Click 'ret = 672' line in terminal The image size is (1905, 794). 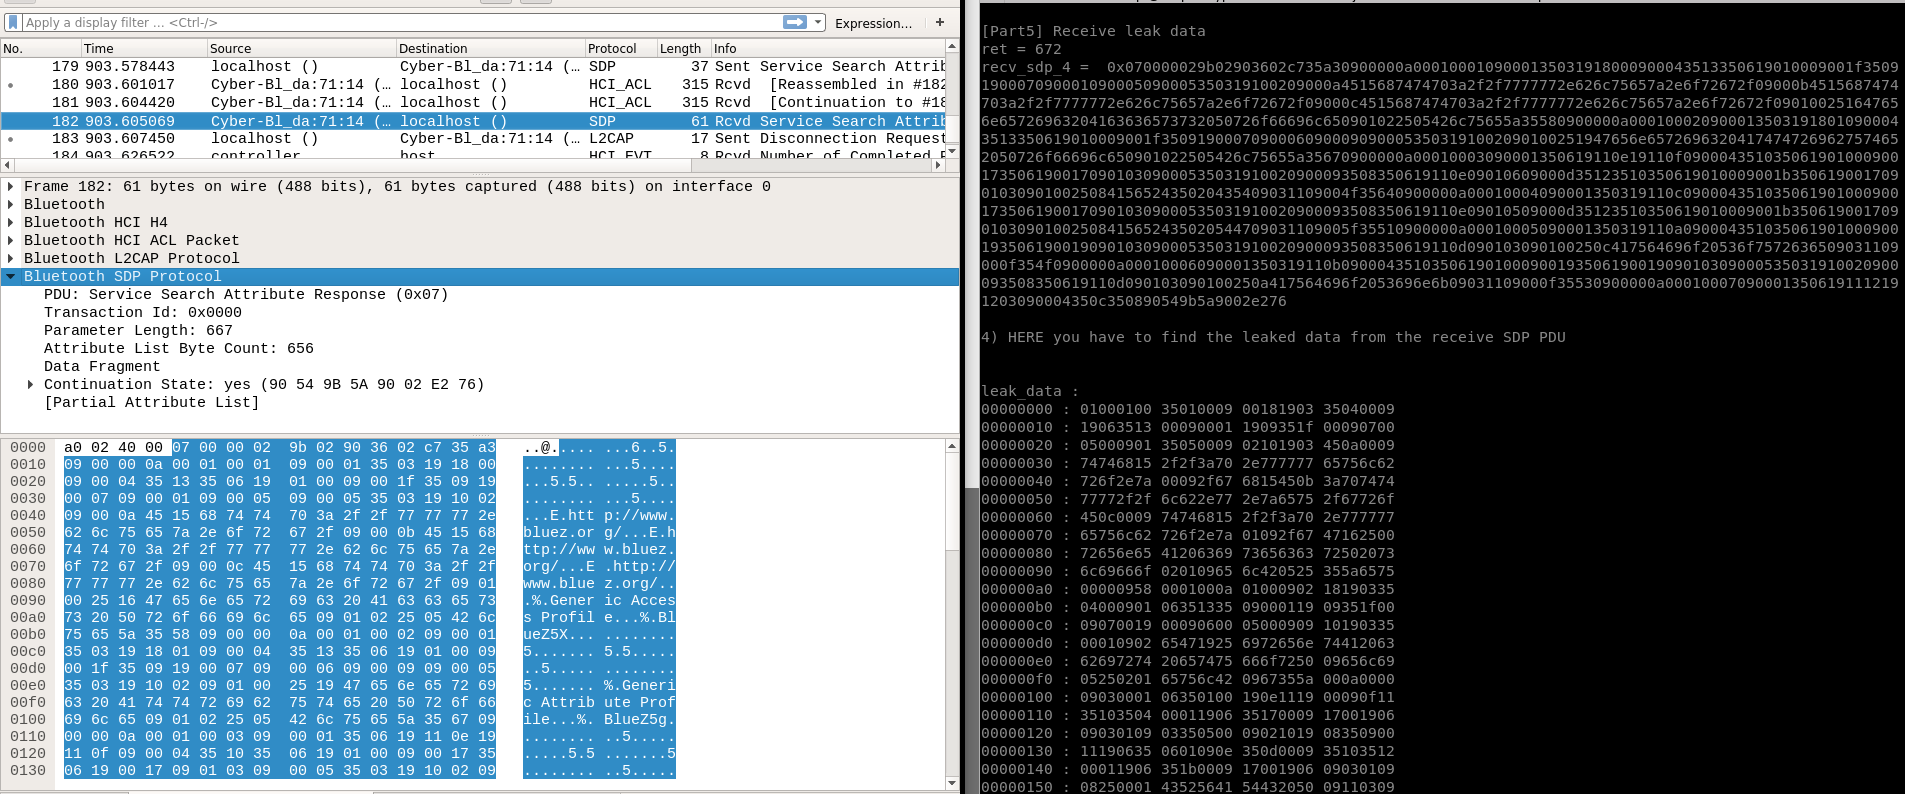[1021, 49]
